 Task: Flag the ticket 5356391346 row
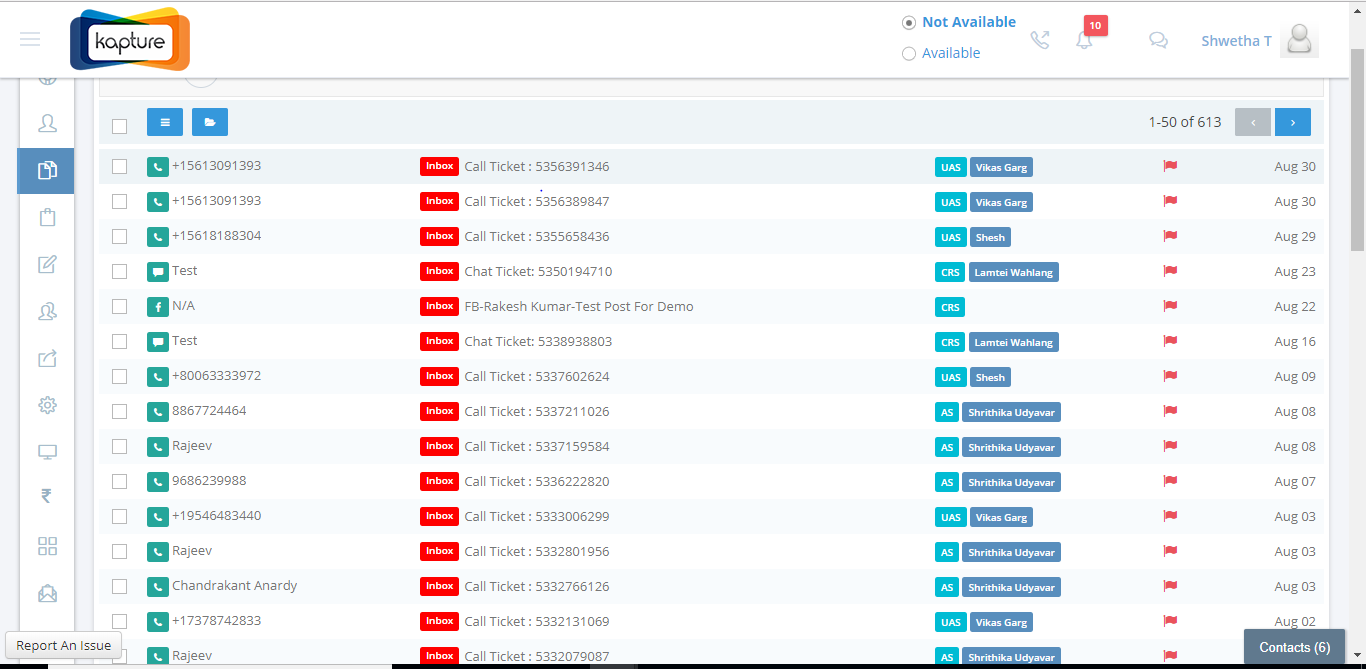pos(1170,166)
